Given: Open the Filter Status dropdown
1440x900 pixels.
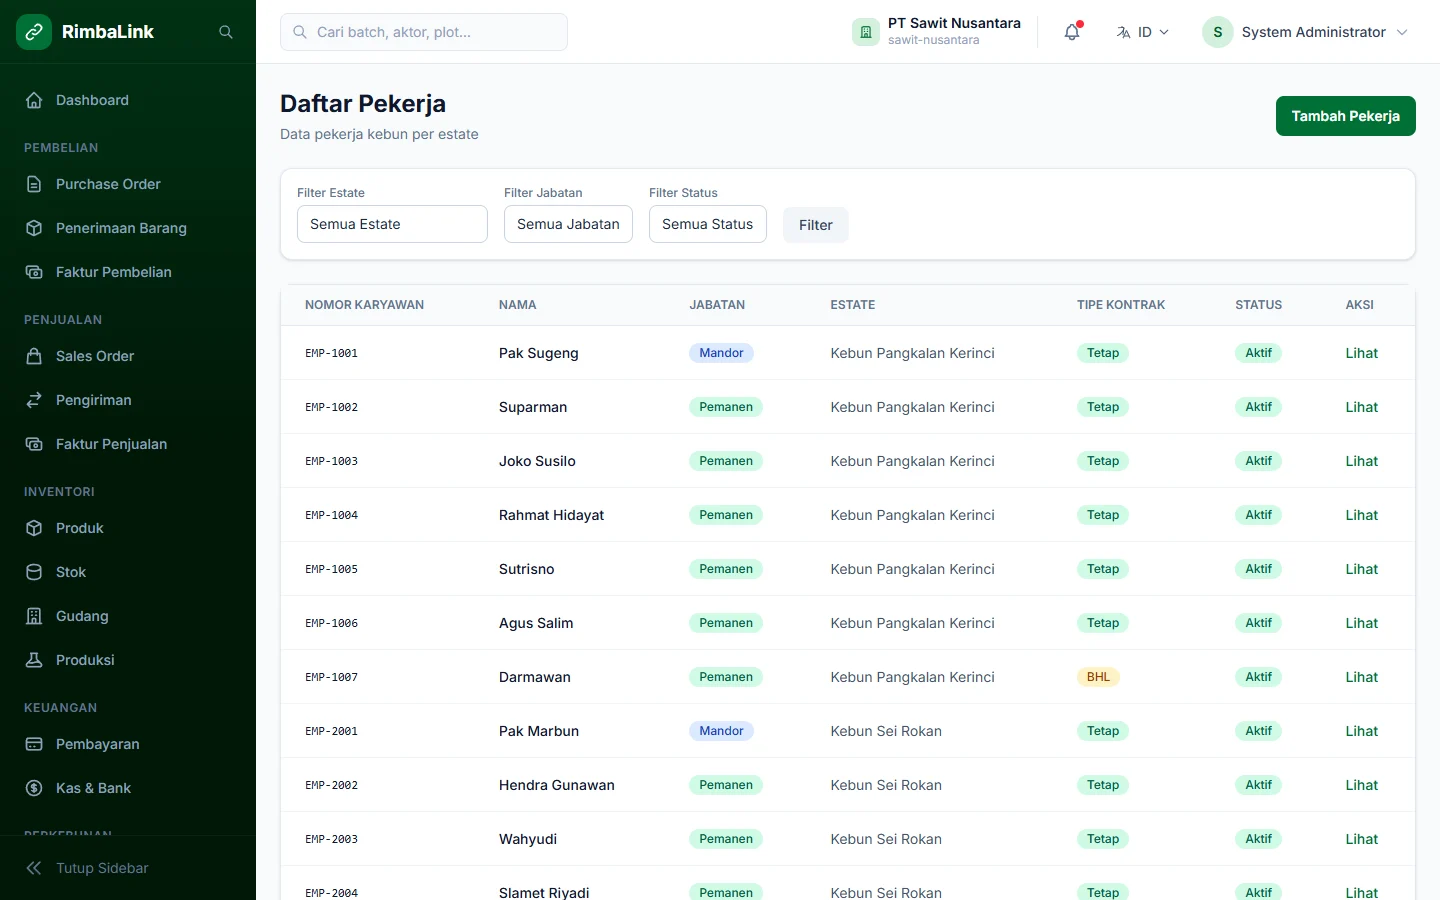Looking at the screenshot, I should click(708, 224).
